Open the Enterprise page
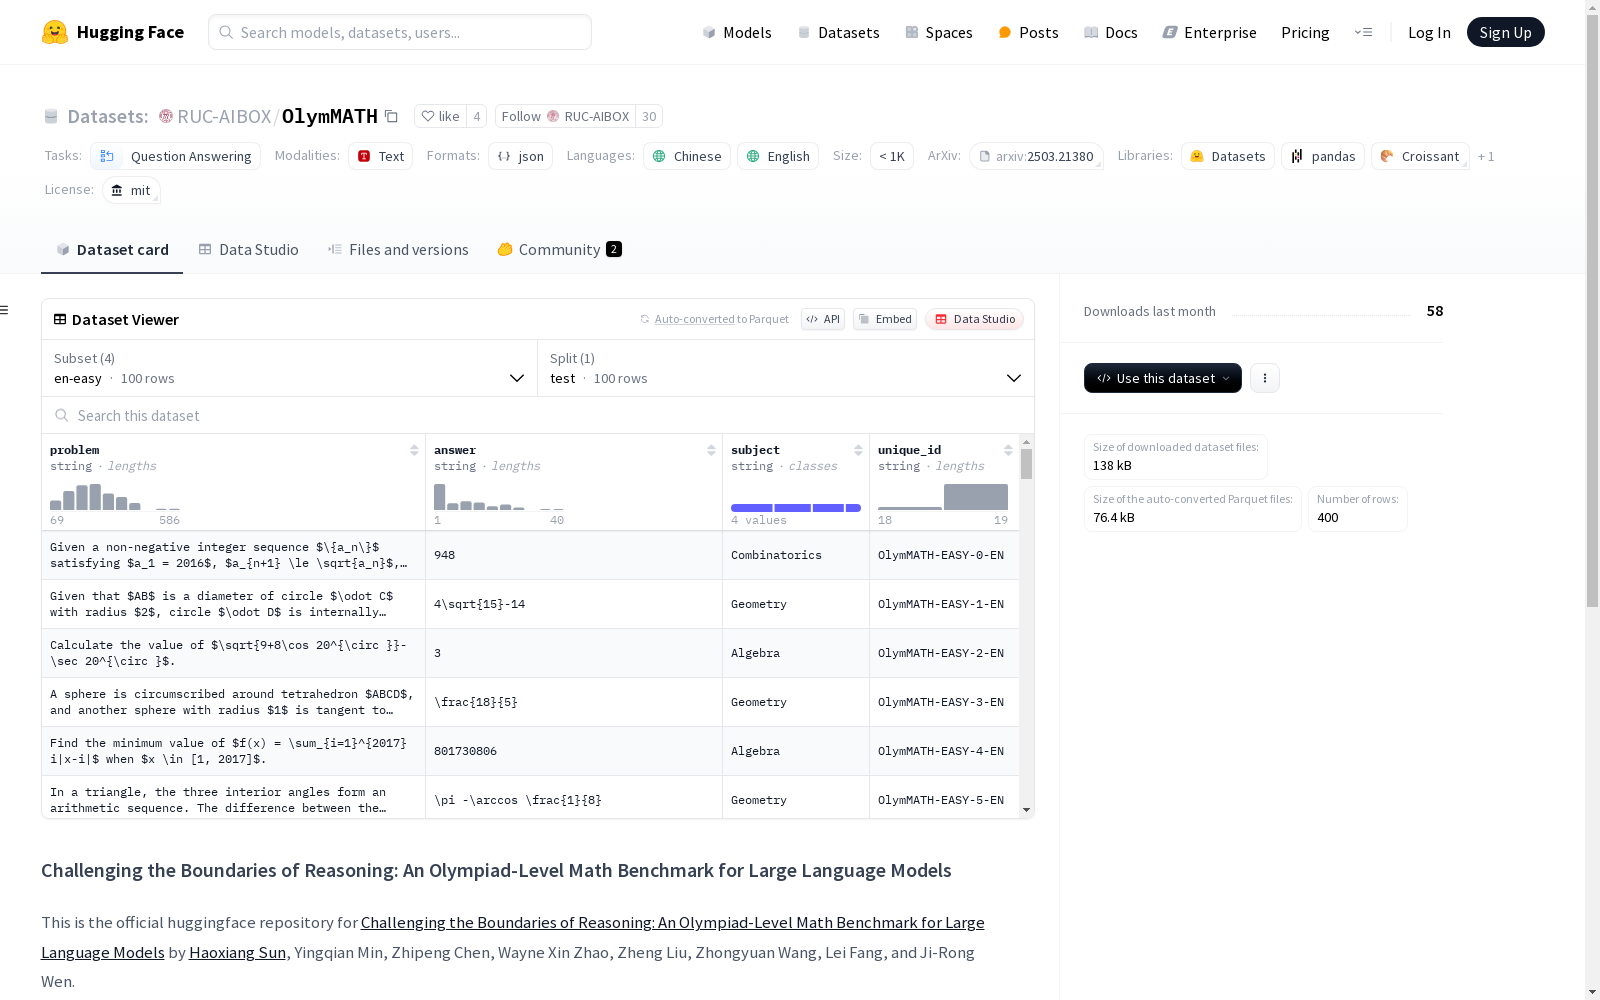Image resolution: width=1600 pixels, height=1000 pixels. (x=1209, y=32)
